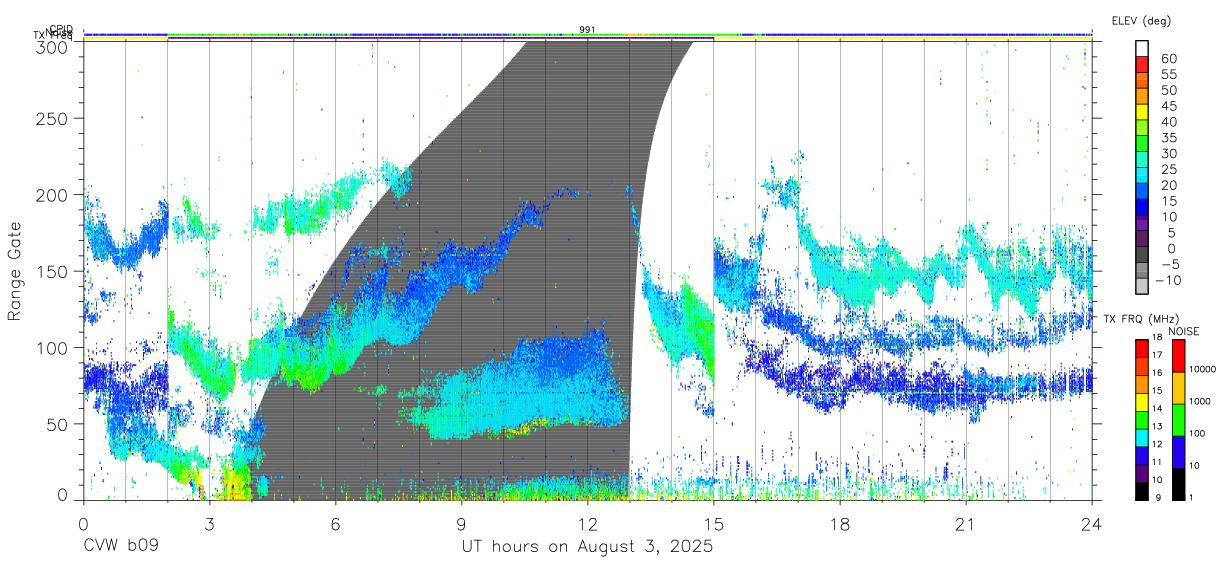Click the '60' label on ELEV scale
The width and height of the screenshot is (1228, 567).
pos(1169,58)
